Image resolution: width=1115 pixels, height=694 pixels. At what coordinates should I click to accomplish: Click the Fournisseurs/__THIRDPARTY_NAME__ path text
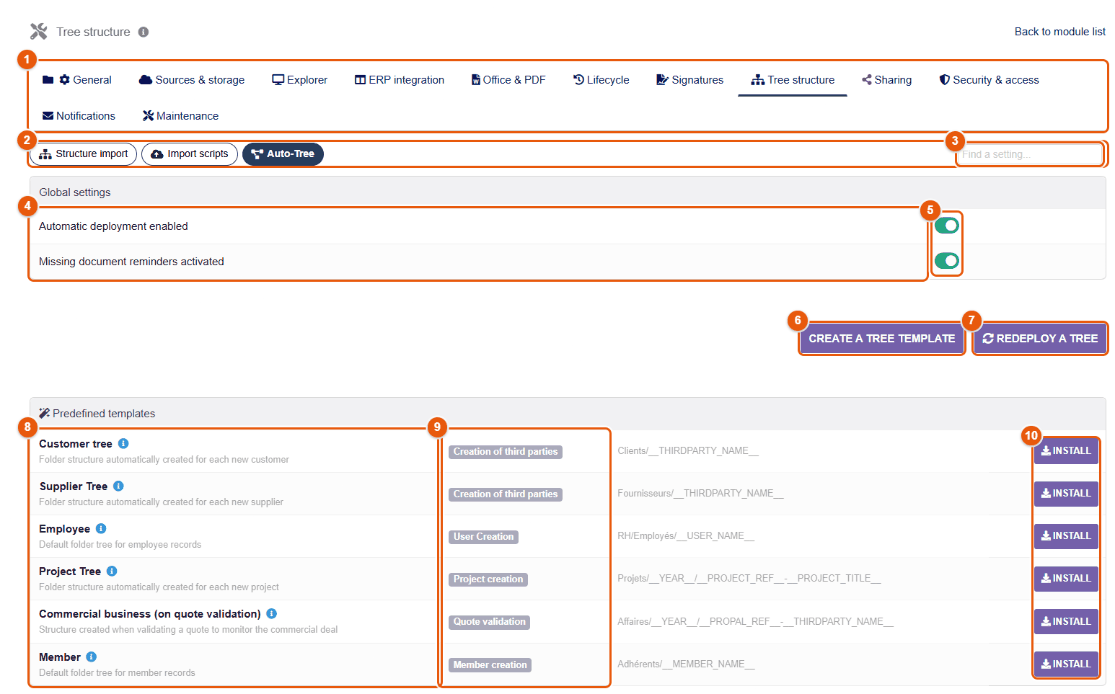(700, 493)
